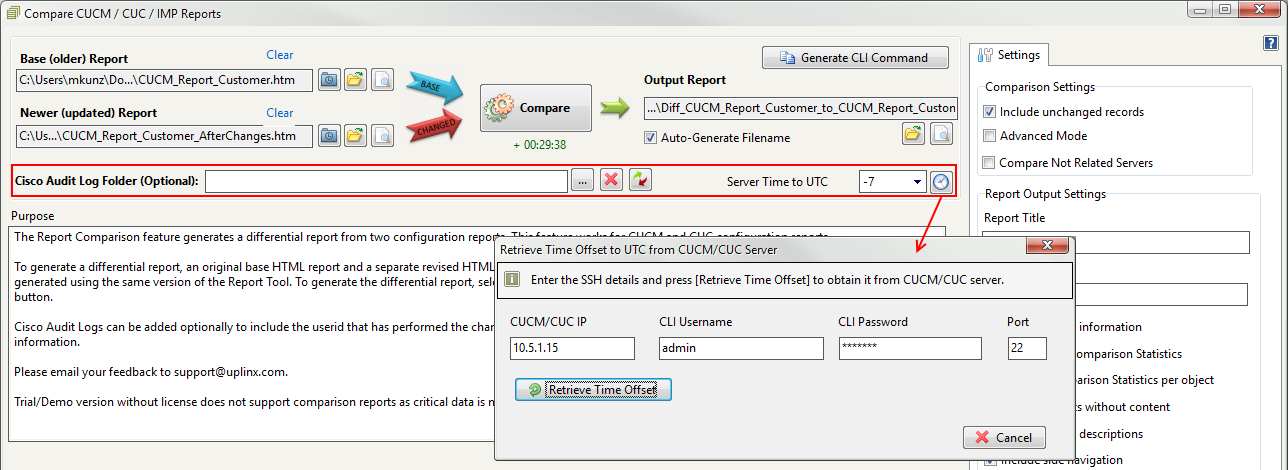Enable Compare Not Related Servers checkbox
1288x470 pixels.
click(990, 163)
